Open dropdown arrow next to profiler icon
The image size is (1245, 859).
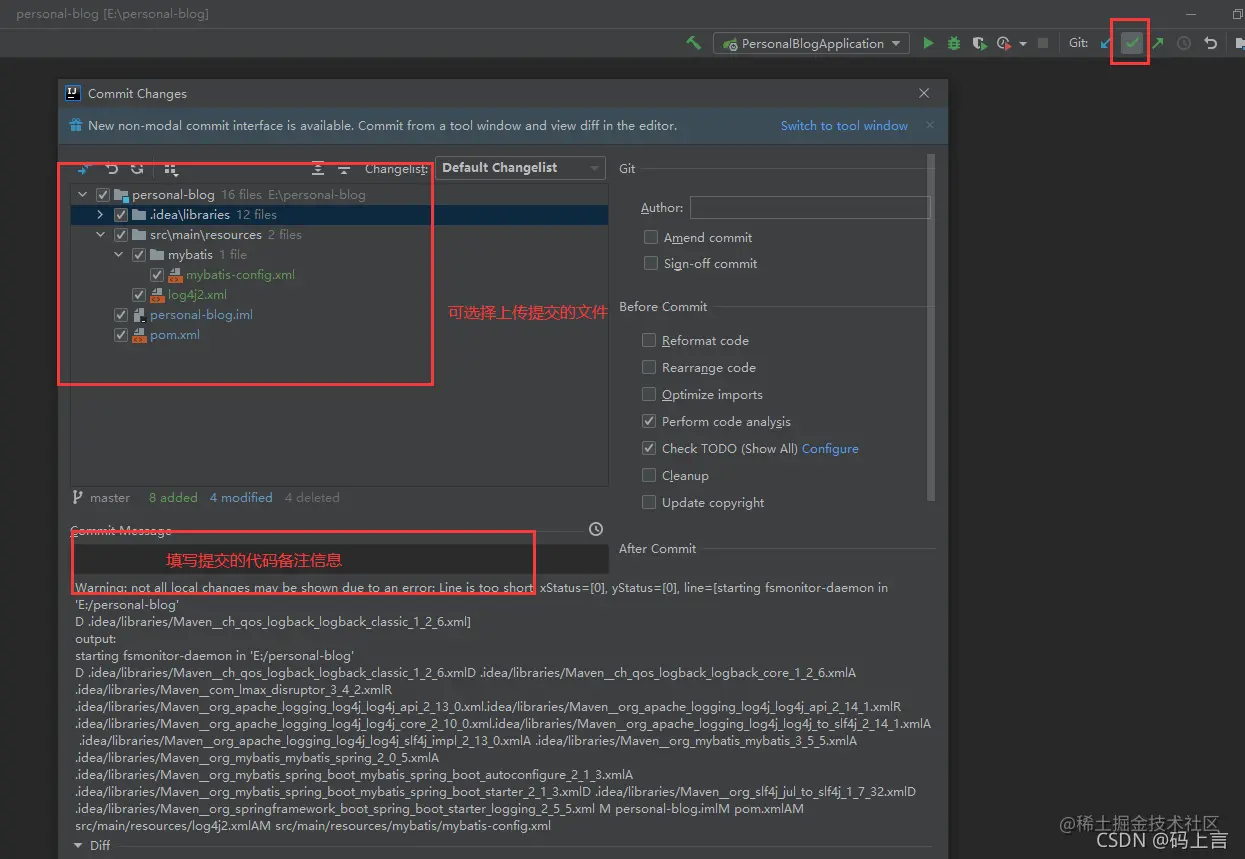[x=1023, y=44]
